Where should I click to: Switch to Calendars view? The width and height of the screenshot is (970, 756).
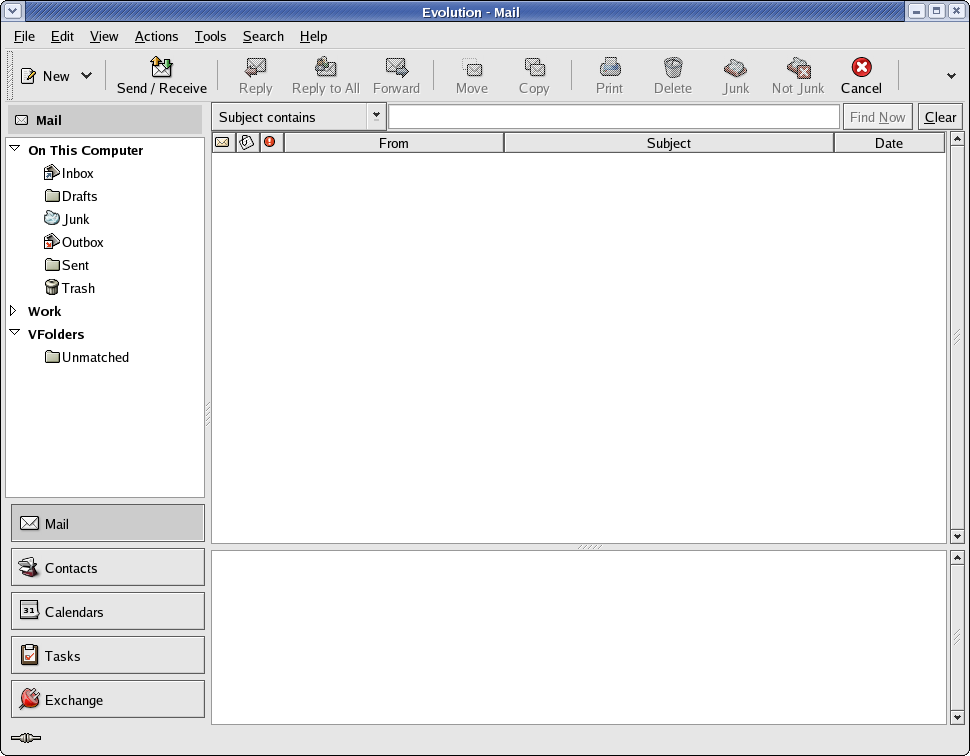point(108,612)
